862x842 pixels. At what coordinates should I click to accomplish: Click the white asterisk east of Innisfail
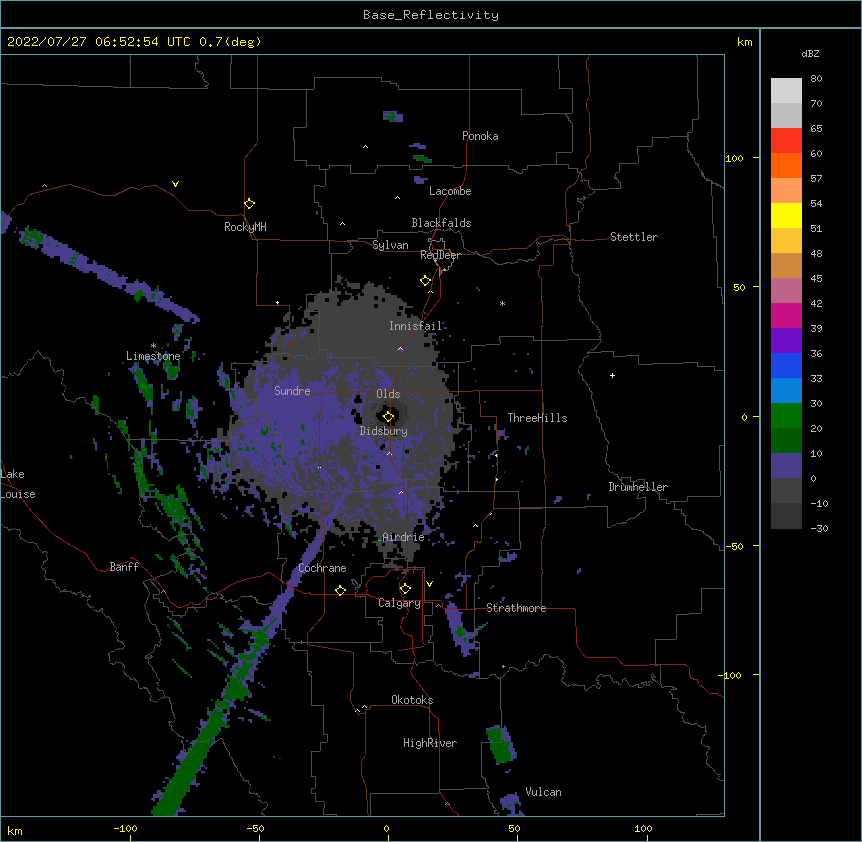(502, 303)
